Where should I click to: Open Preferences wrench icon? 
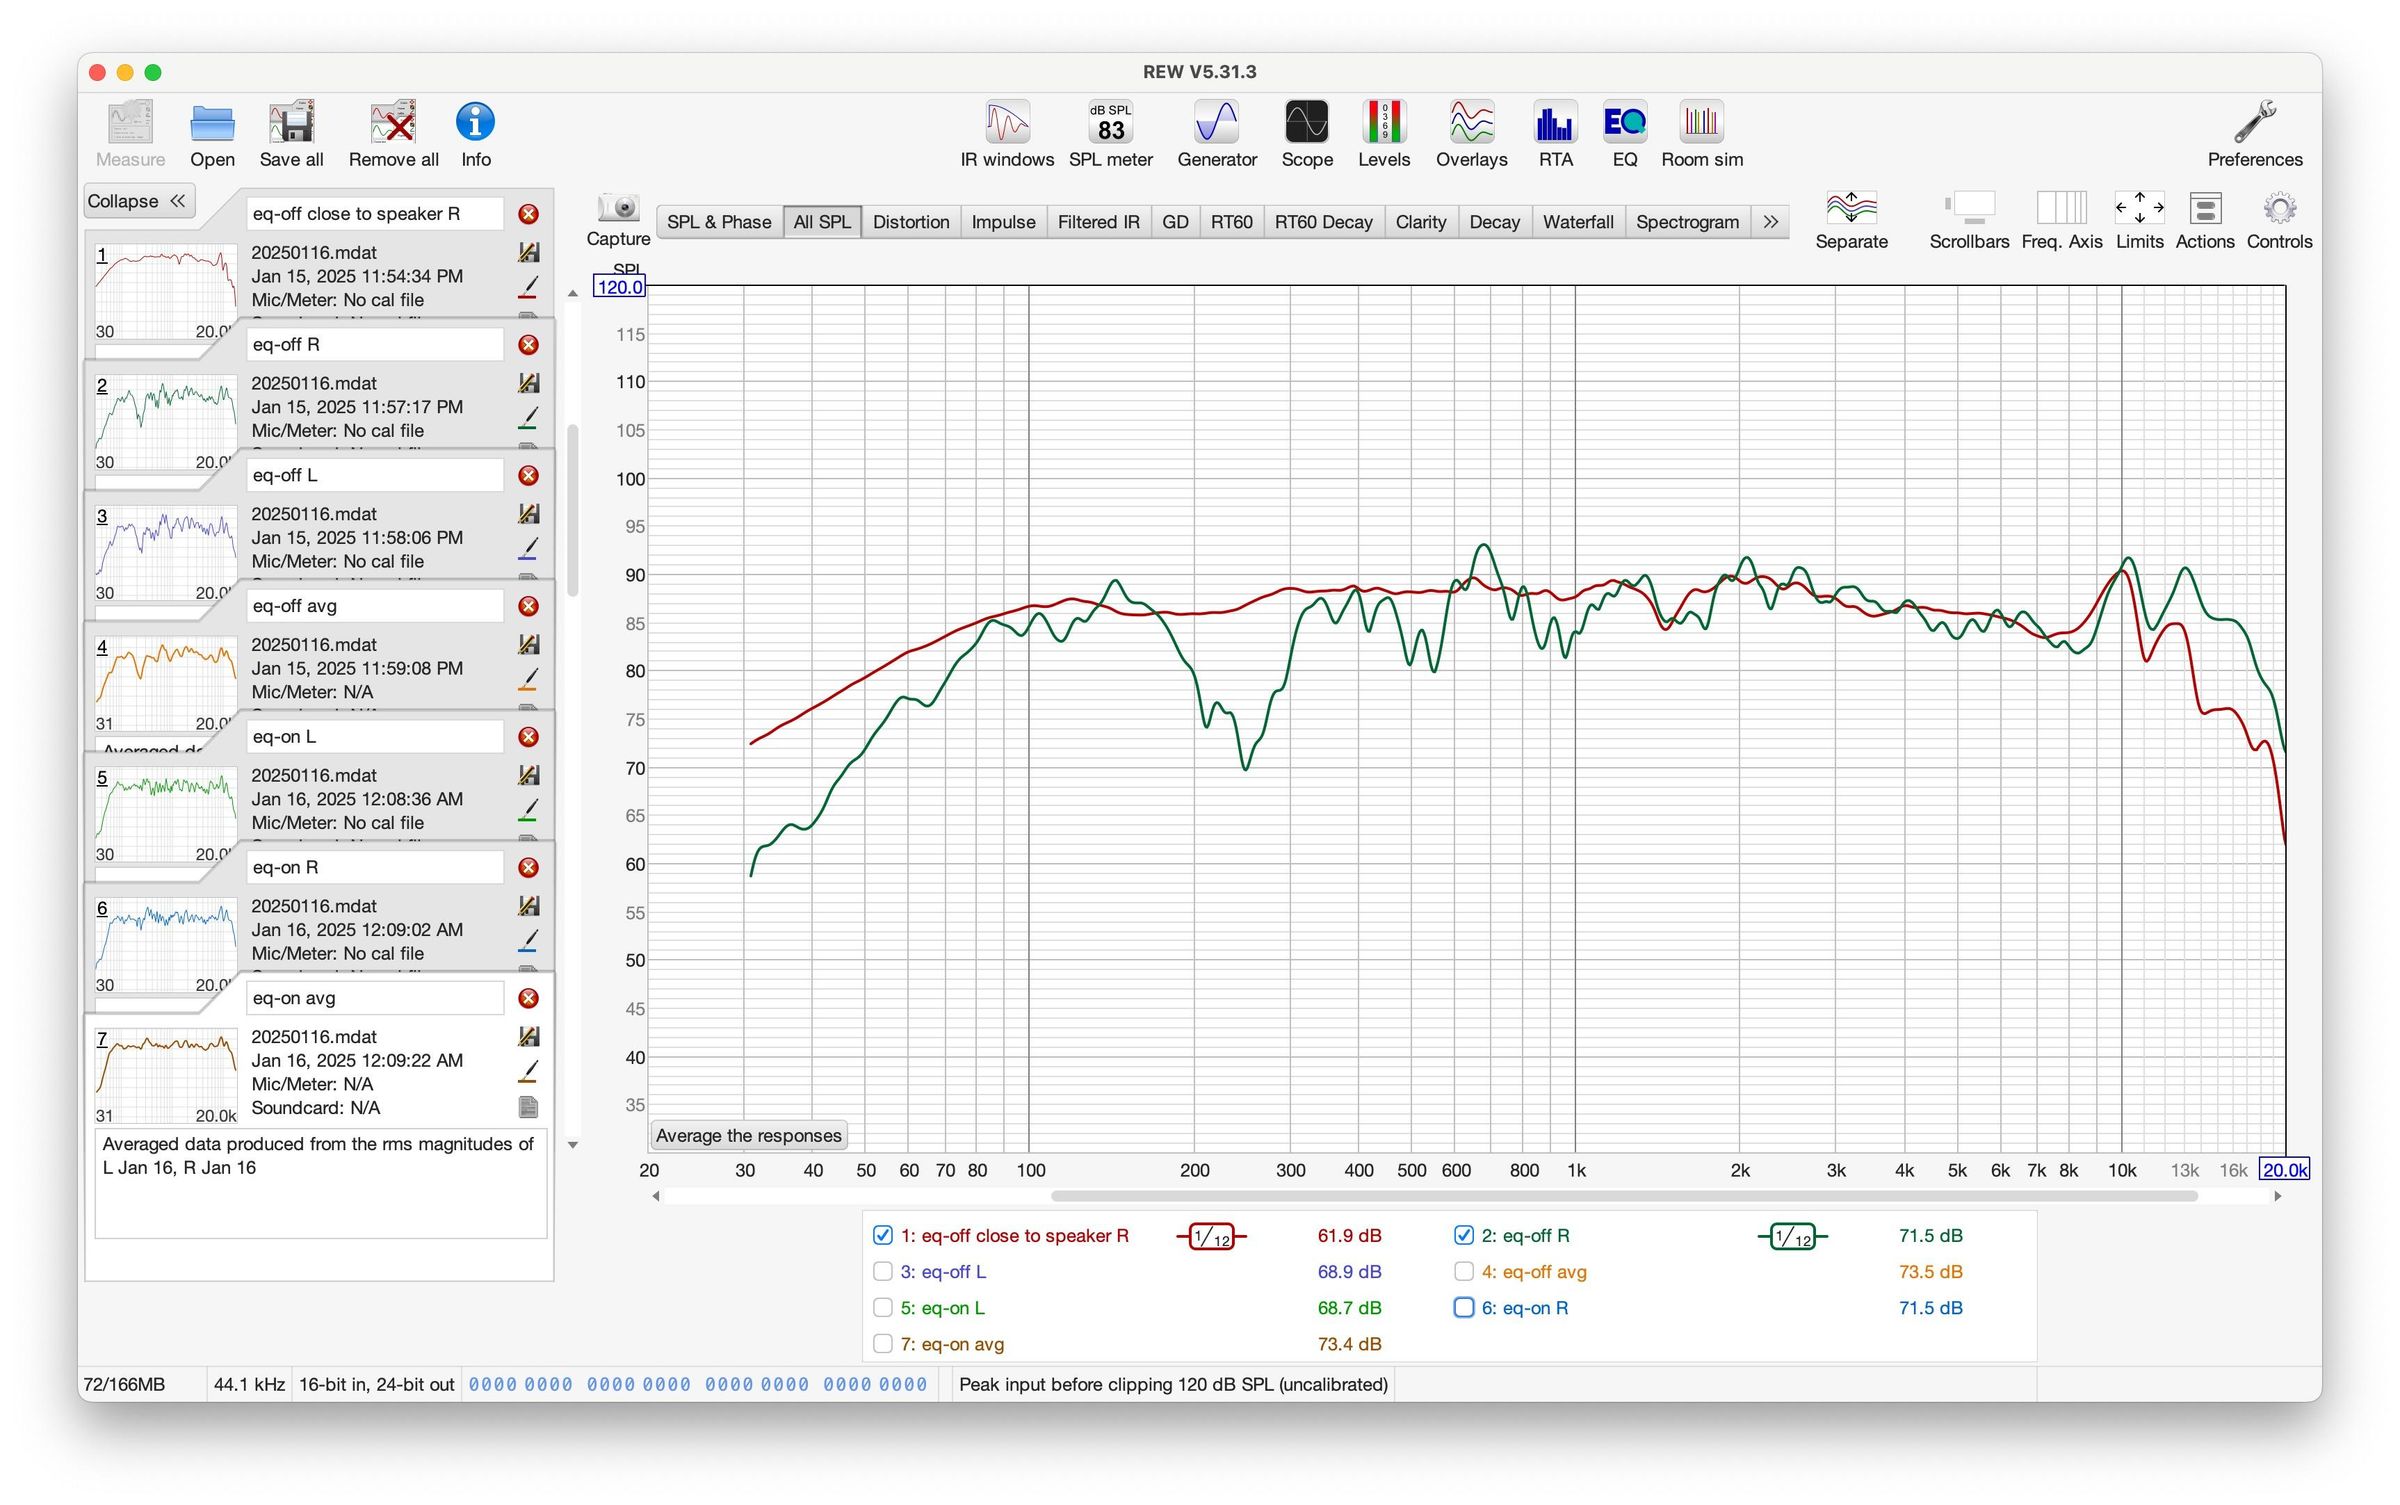click(2254, 122)
